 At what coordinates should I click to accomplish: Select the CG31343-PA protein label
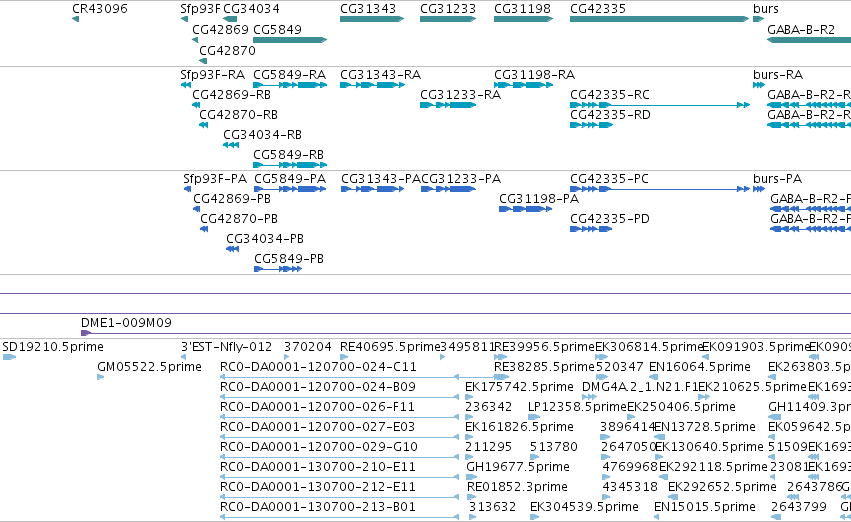pyautogui.click(x=381, y=179)
